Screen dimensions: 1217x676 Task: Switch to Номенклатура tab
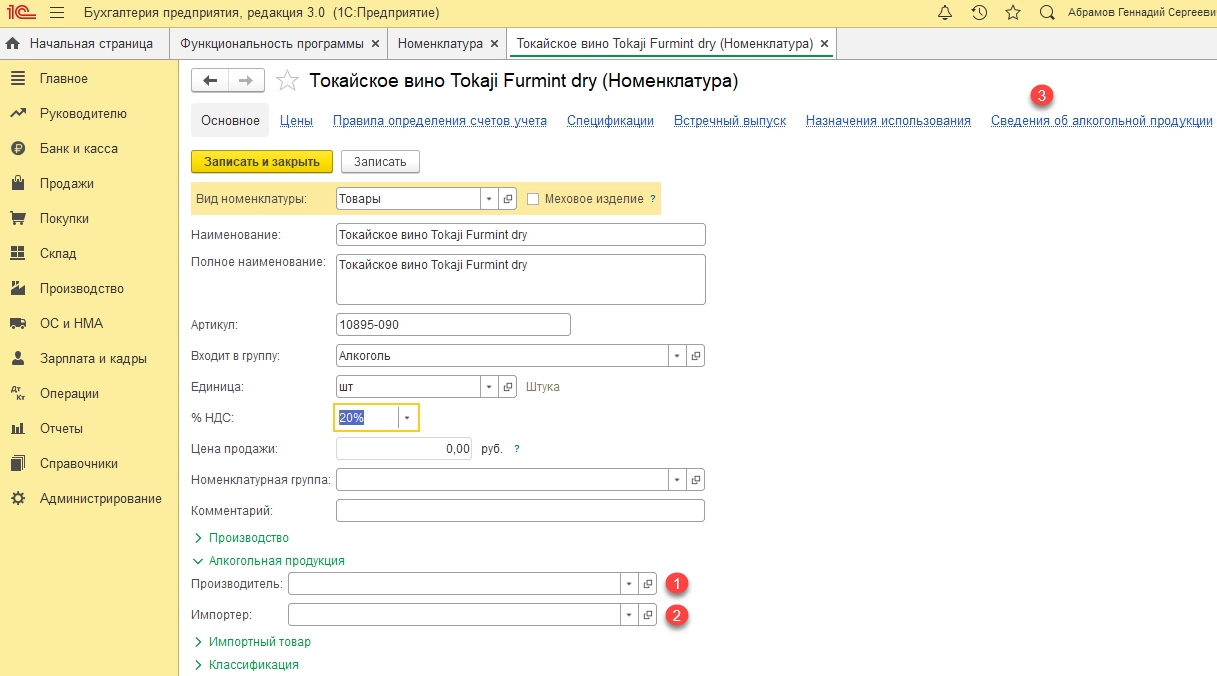point(440,44)
